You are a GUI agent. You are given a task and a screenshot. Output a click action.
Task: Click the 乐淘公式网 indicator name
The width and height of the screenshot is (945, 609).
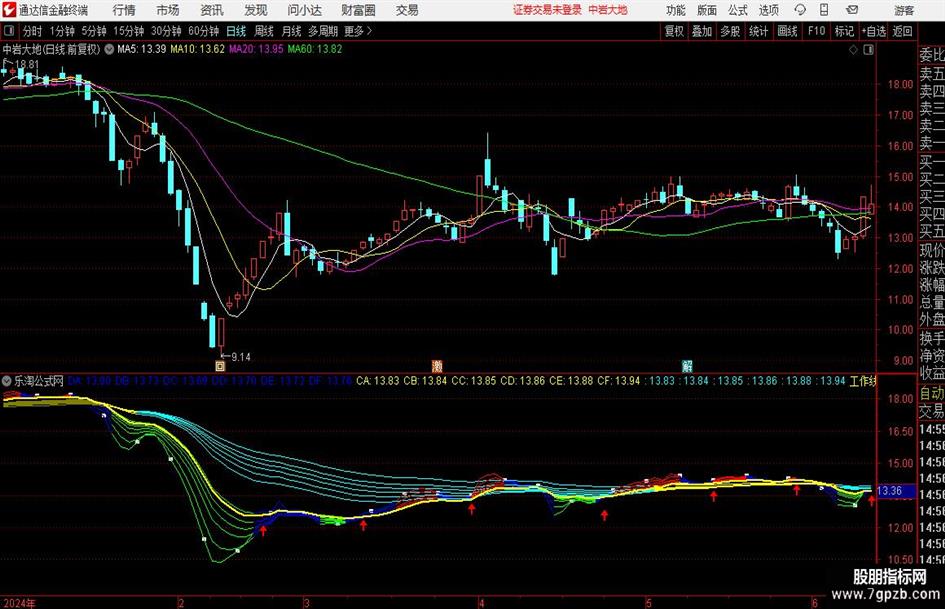click(39, 381)
